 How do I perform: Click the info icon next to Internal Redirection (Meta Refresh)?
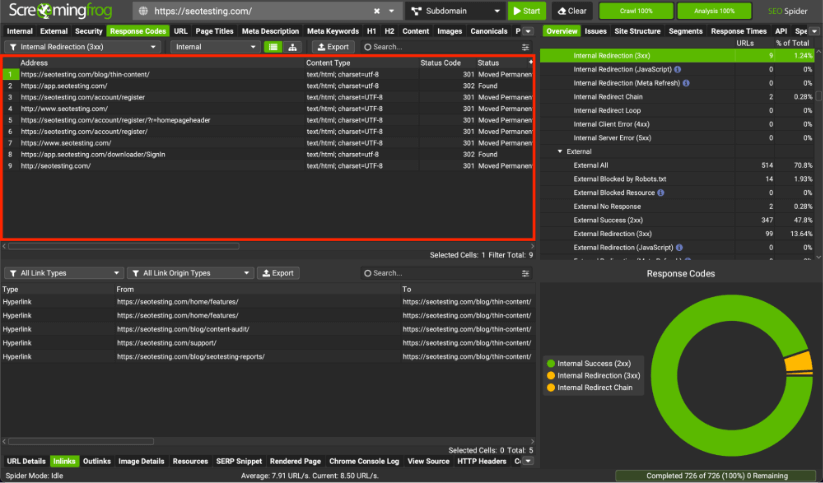[685, 83]
